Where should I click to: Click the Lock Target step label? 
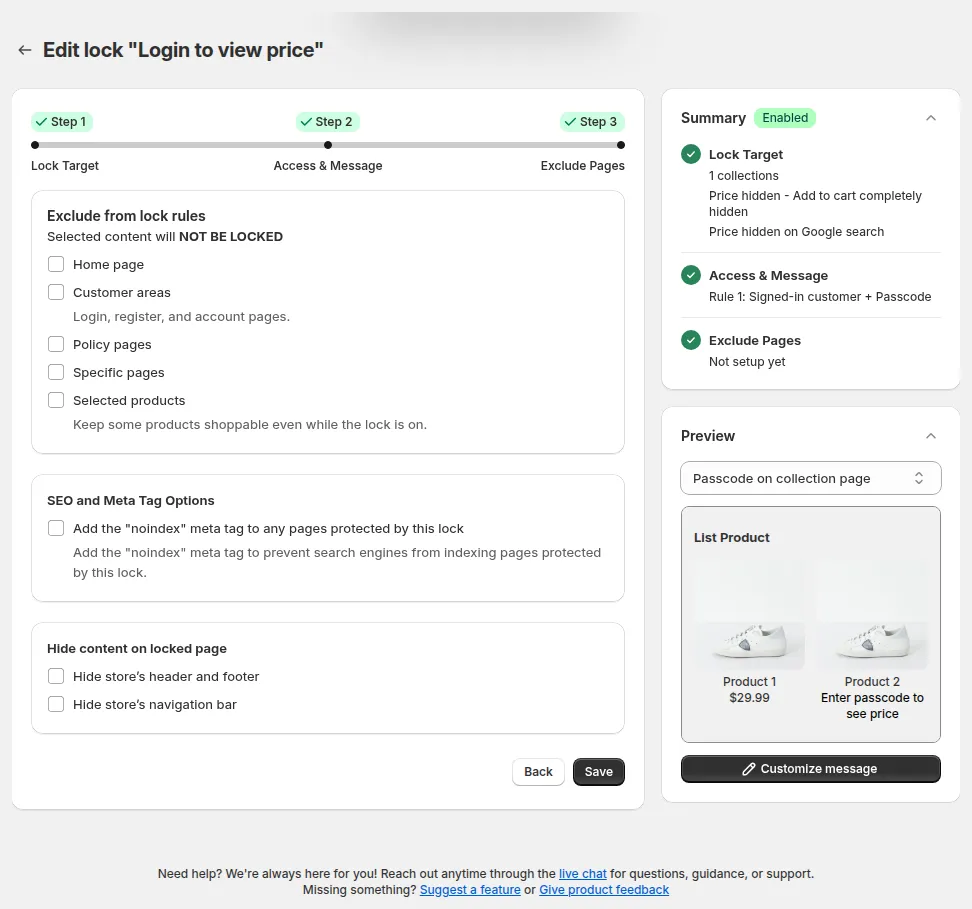(65, 166)
